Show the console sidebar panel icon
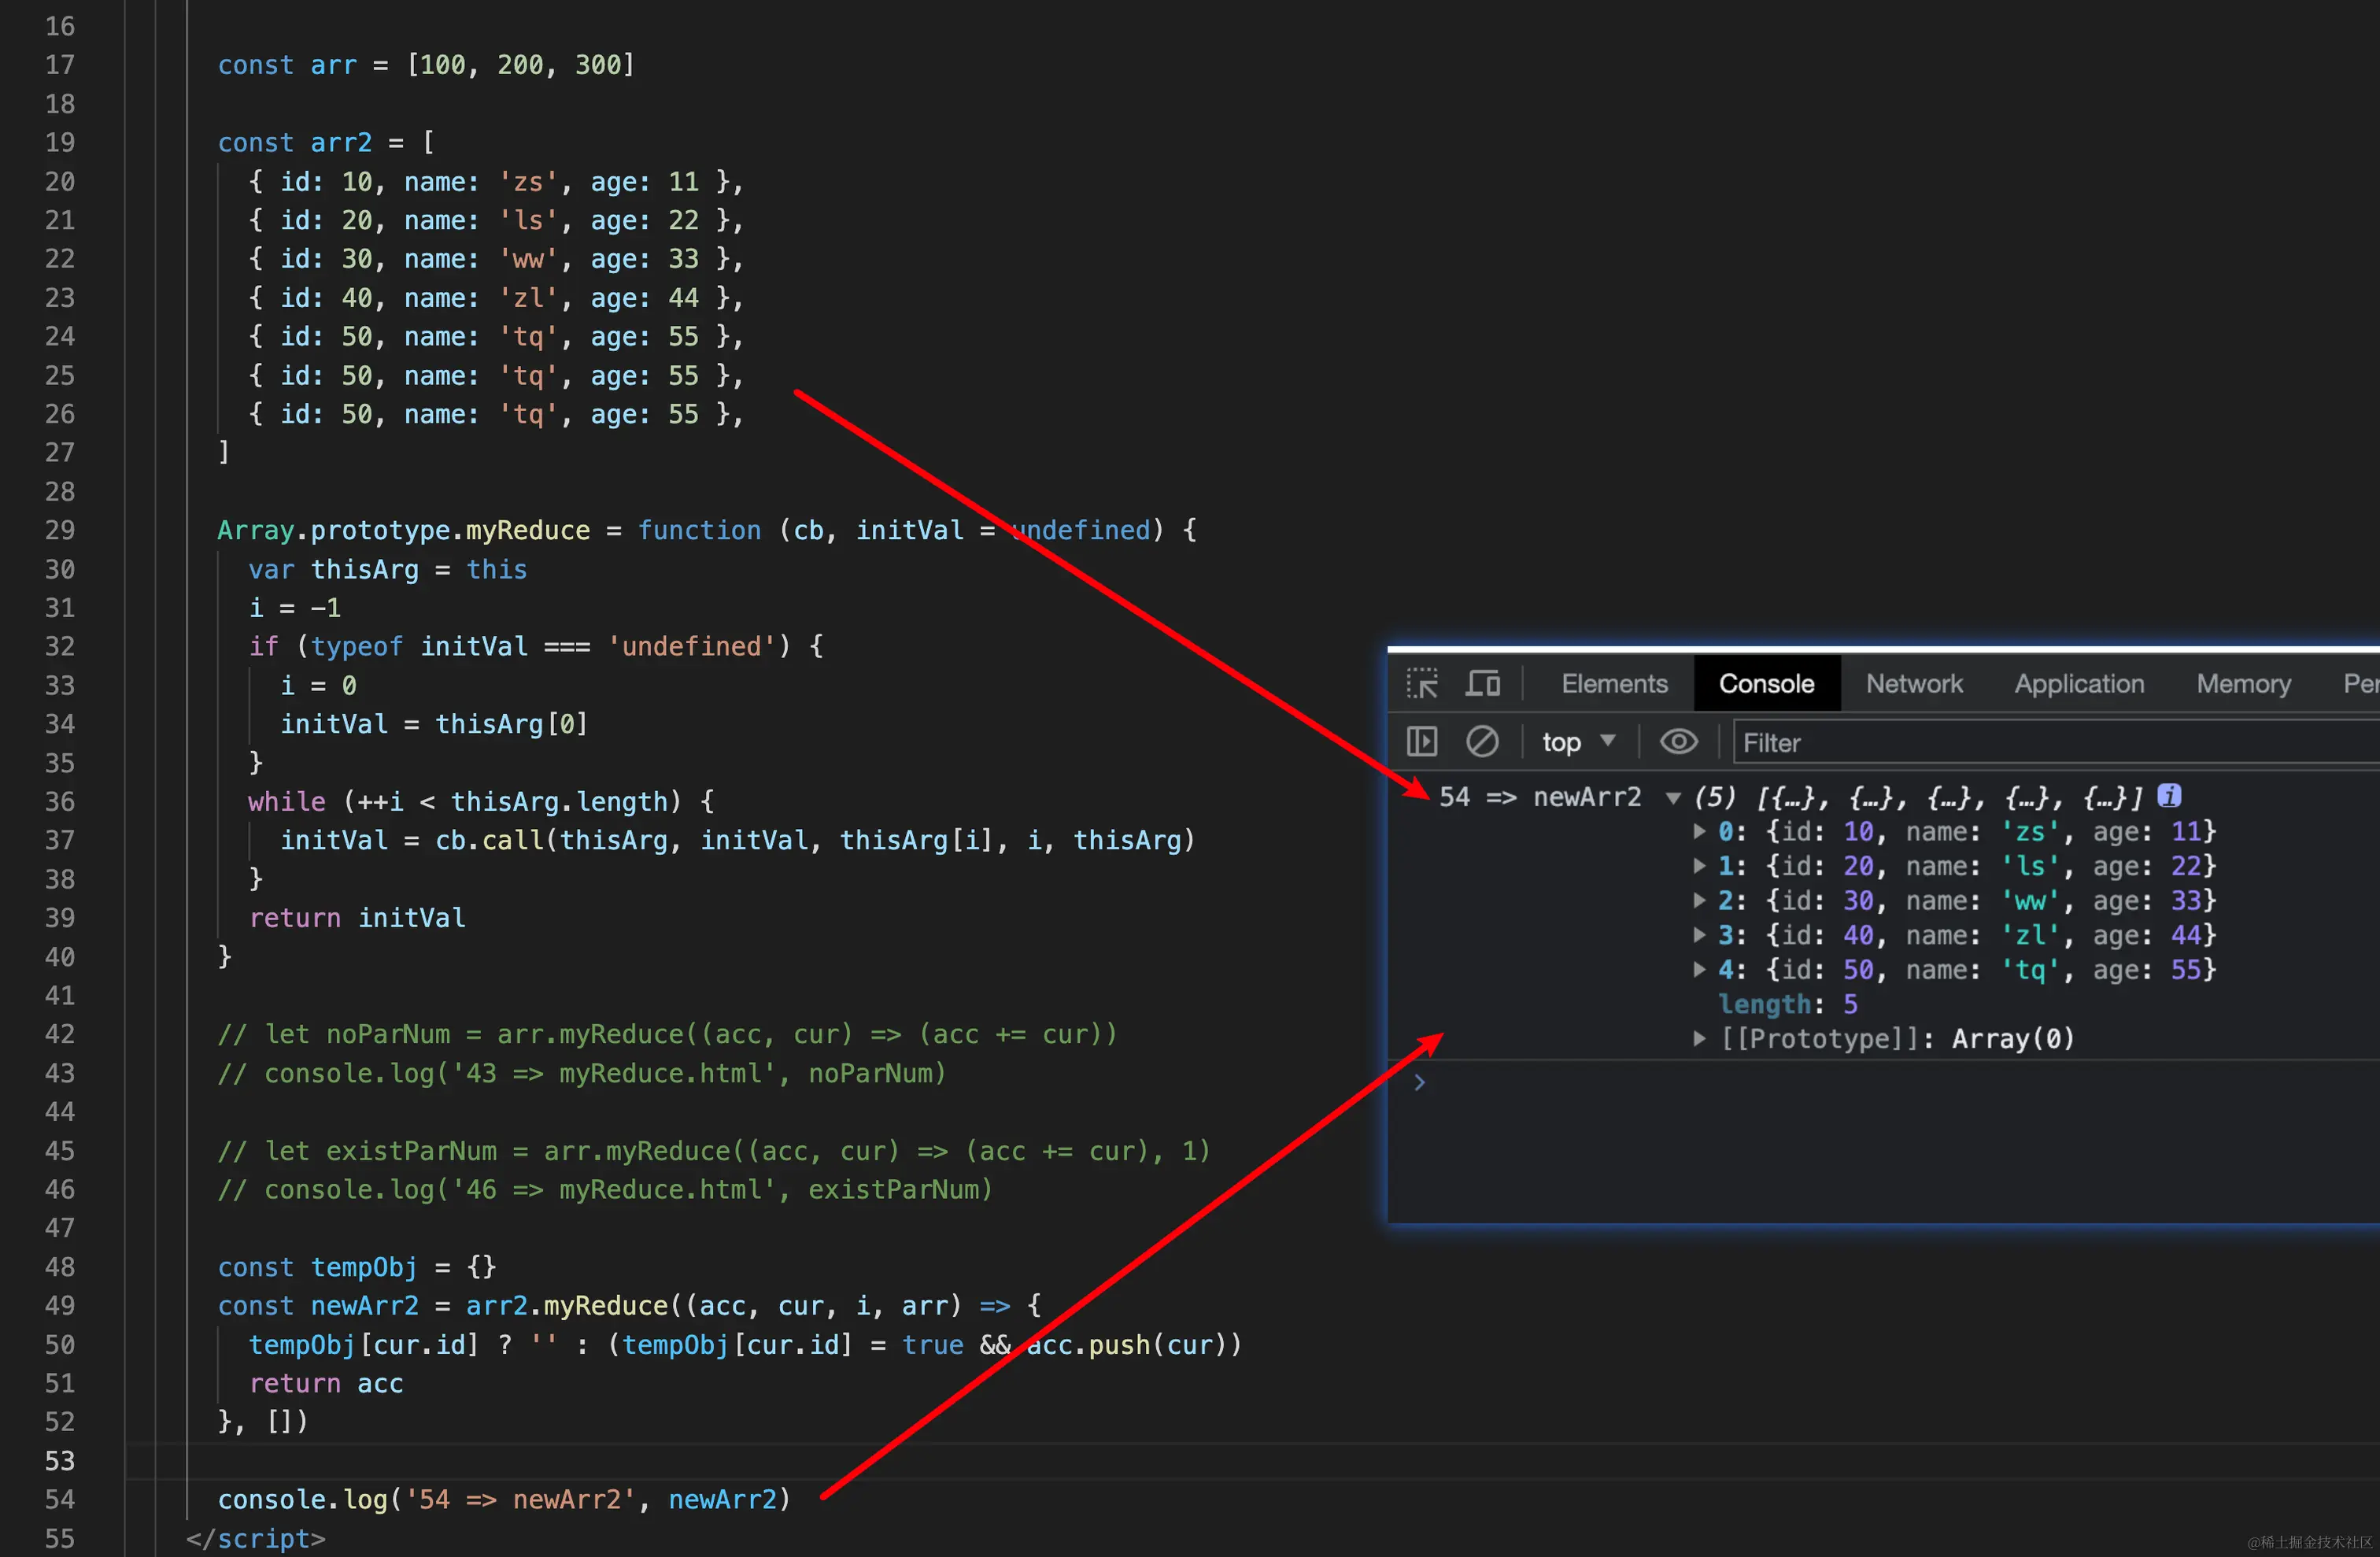This screenshot has height=1557, width=2380. [x=1421, y=742]
